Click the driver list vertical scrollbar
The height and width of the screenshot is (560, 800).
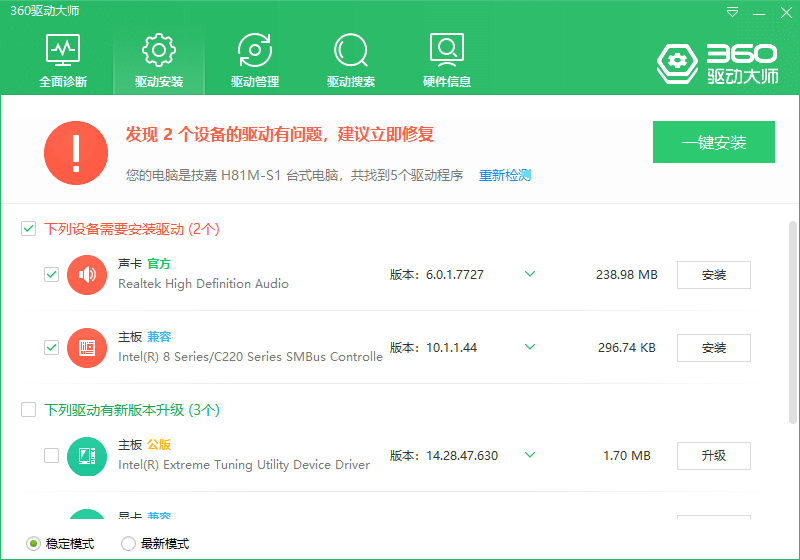(x=792, y=322)
